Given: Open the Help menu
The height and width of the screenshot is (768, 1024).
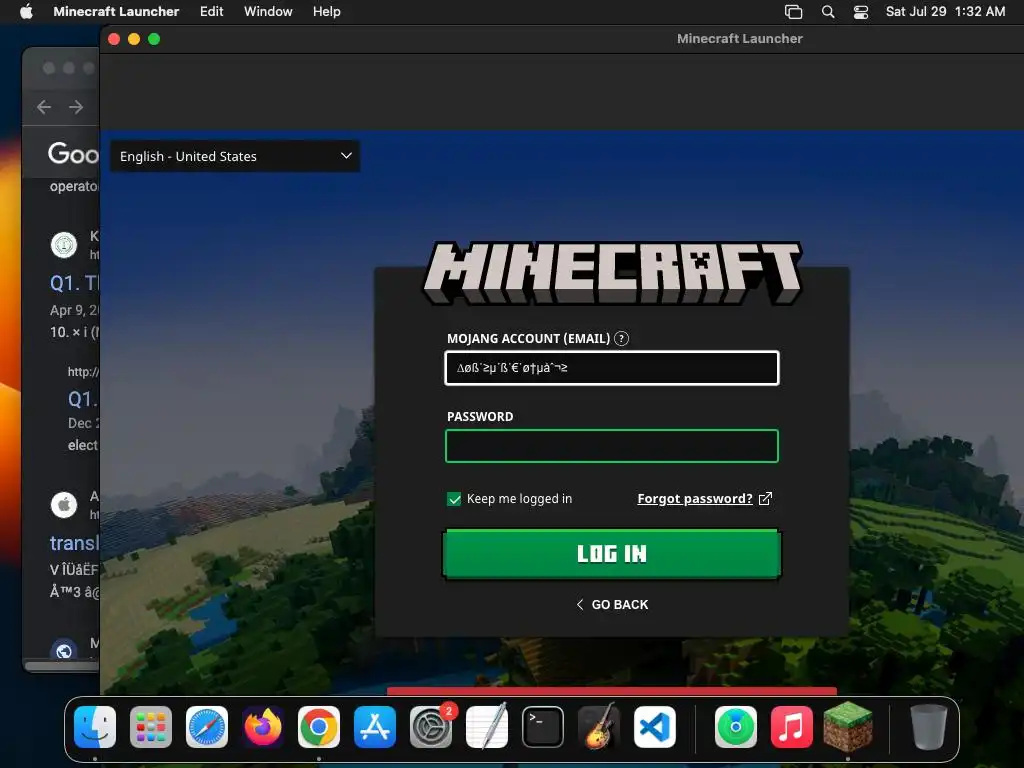Looking at the screenshot, I should [x=327, y=11].
